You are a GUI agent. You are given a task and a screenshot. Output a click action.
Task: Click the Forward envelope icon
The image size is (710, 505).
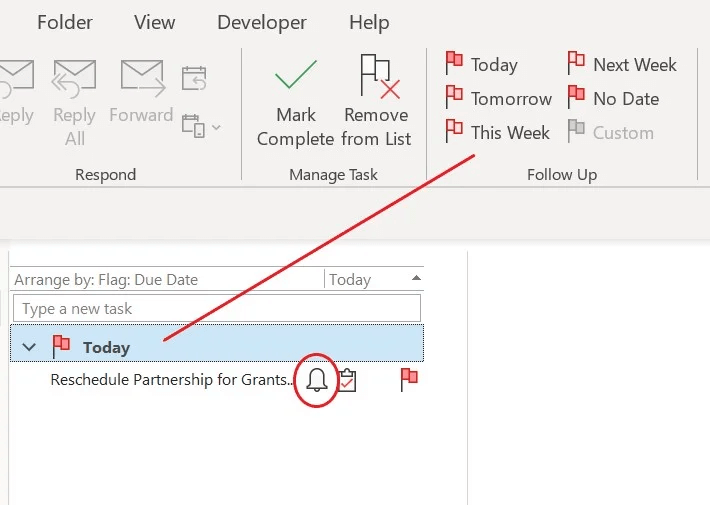(x=142, y=77)
